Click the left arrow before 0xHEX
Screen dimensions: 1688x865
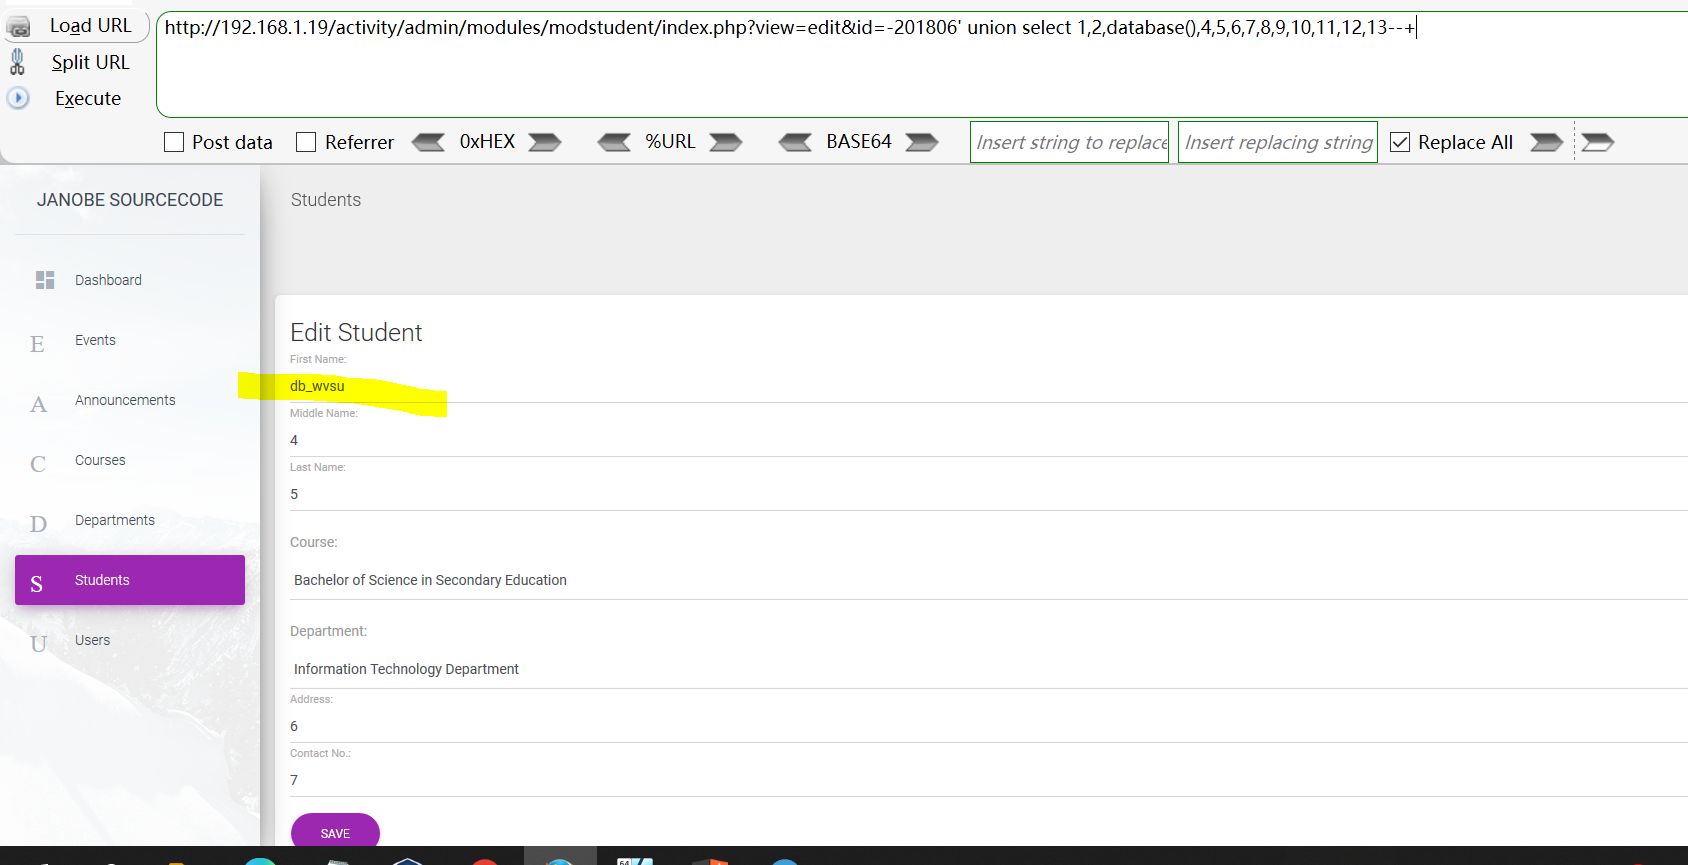(429, 142)
